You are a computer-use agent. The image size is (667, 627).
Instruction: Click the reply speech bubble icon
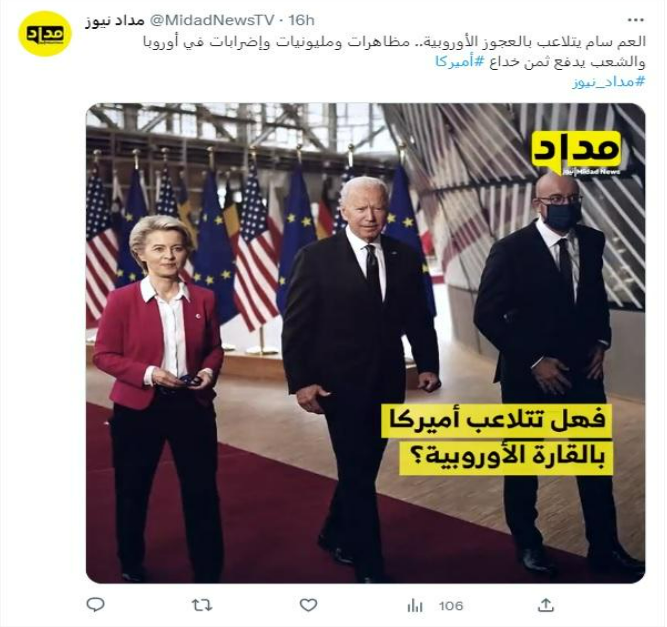pos(95,604)
